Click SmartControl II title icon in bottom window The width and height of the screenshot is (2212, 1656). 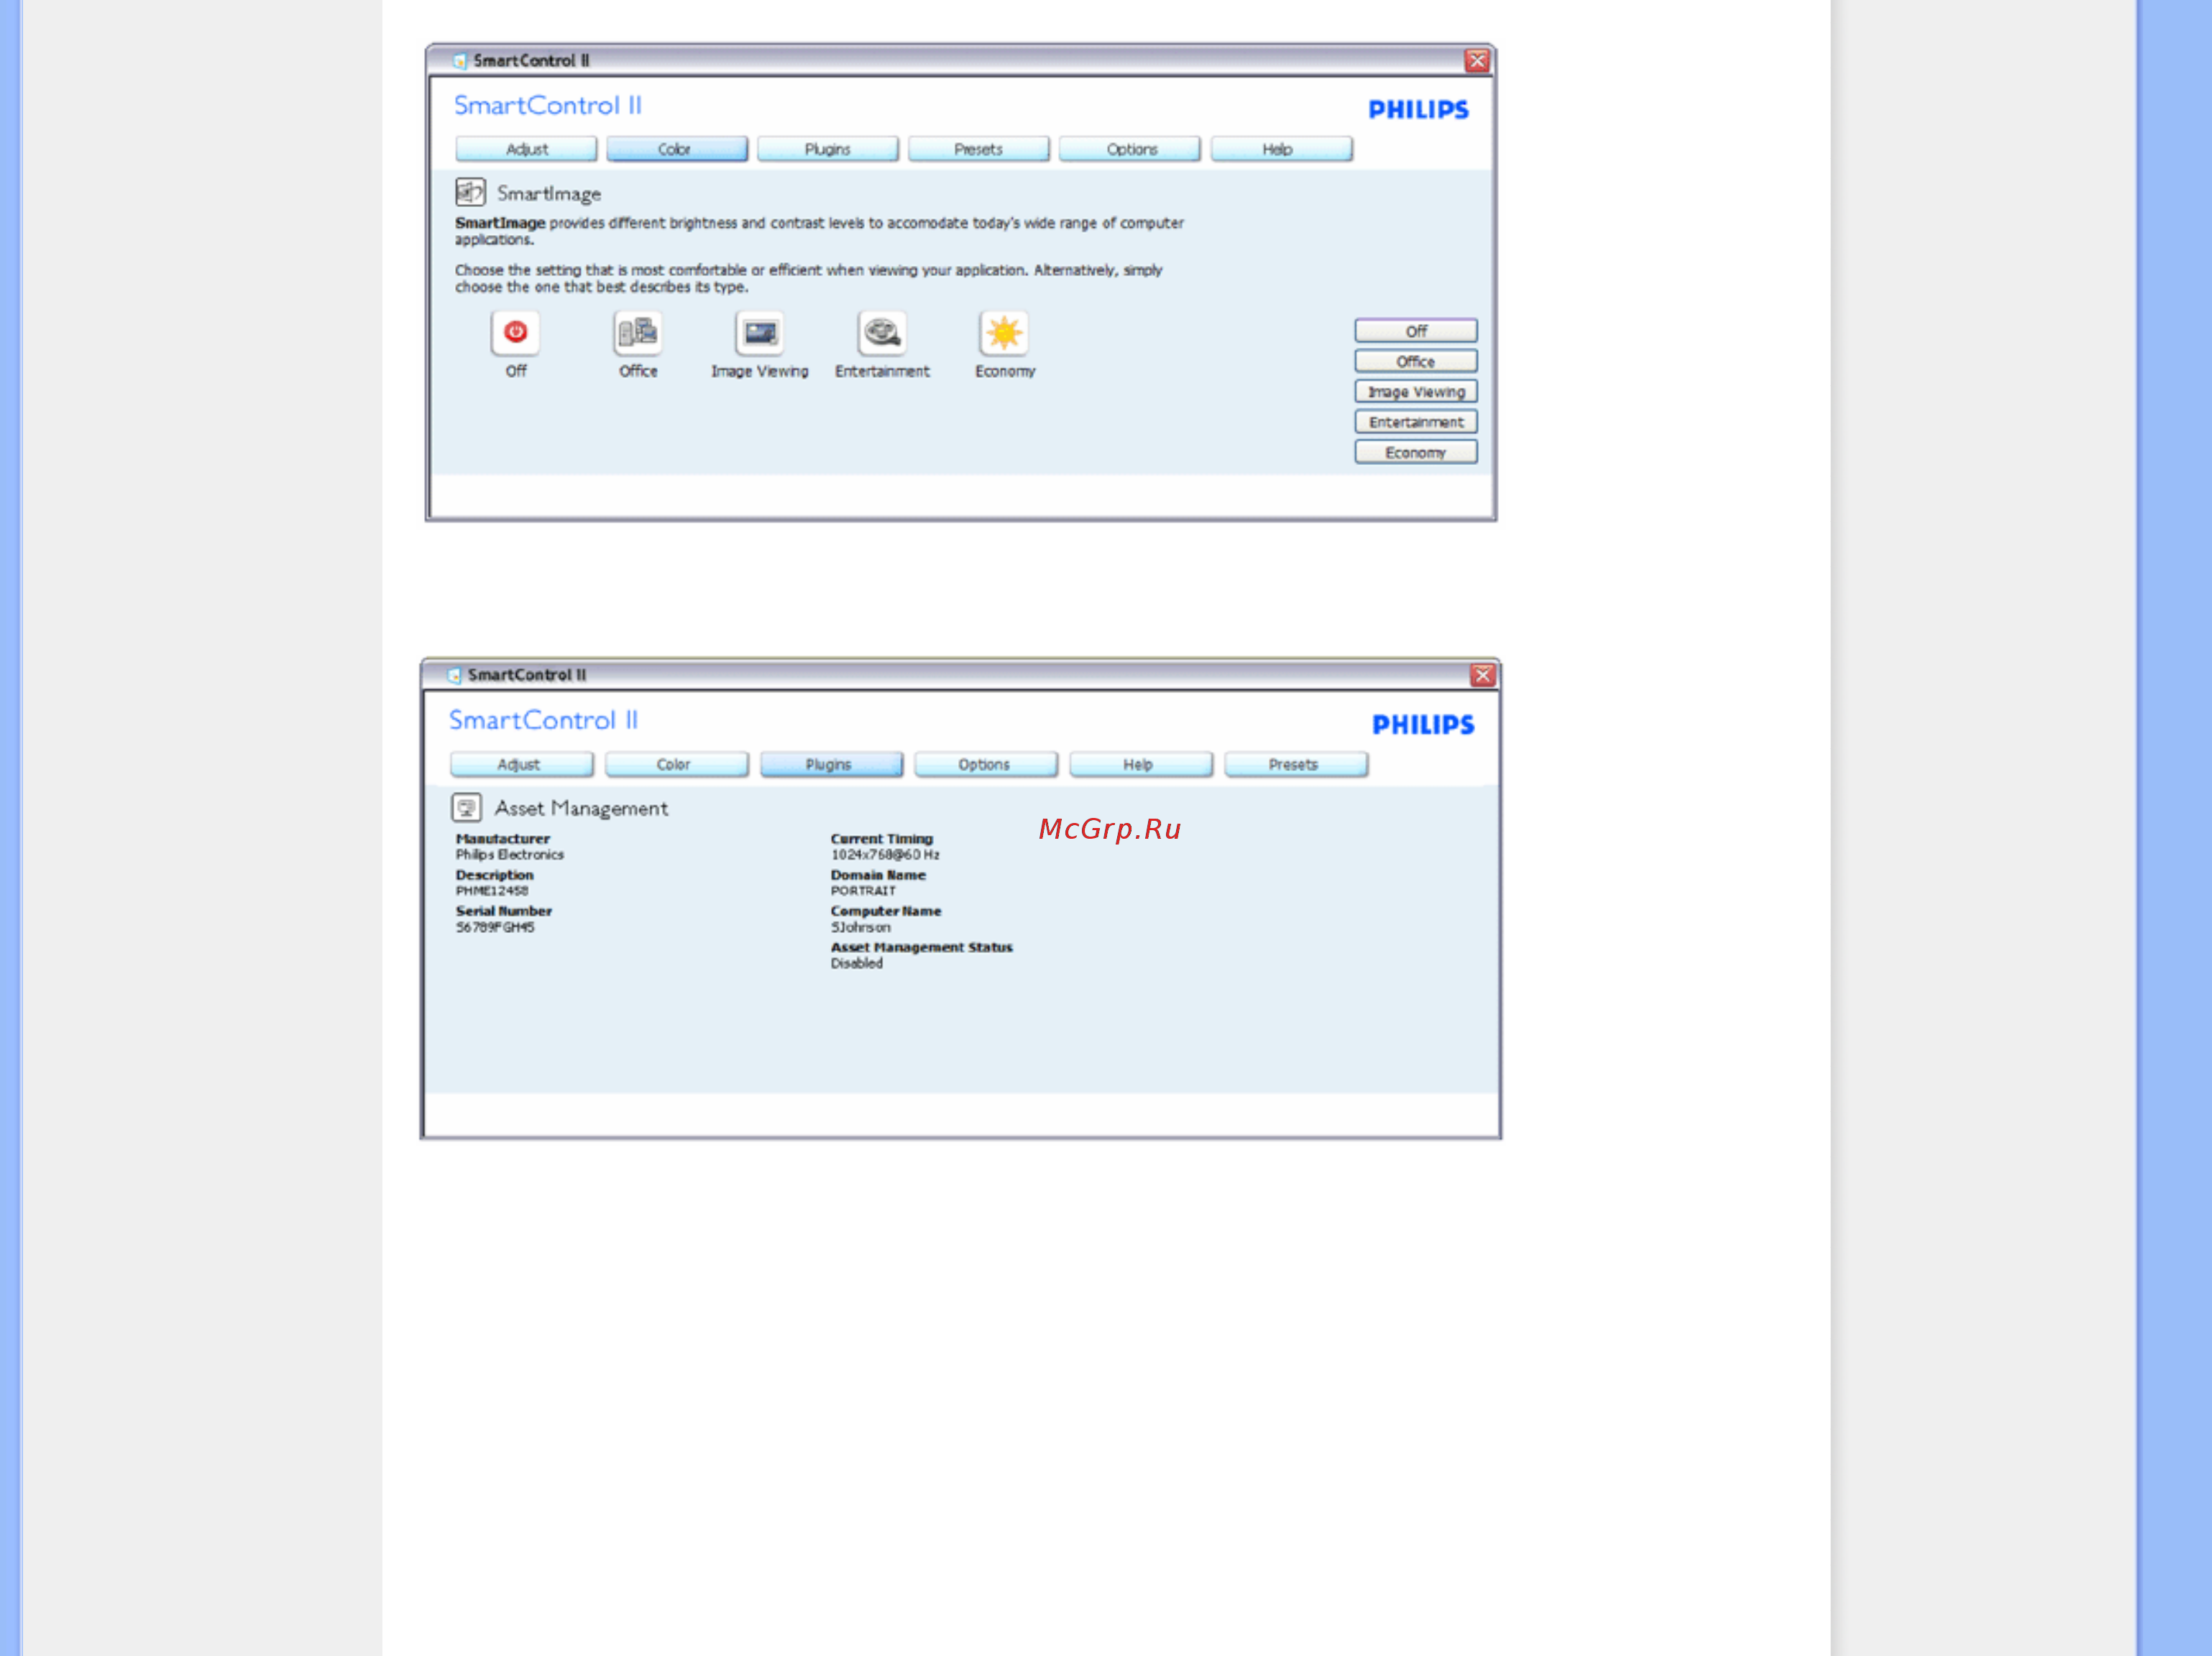click(455, 675)
